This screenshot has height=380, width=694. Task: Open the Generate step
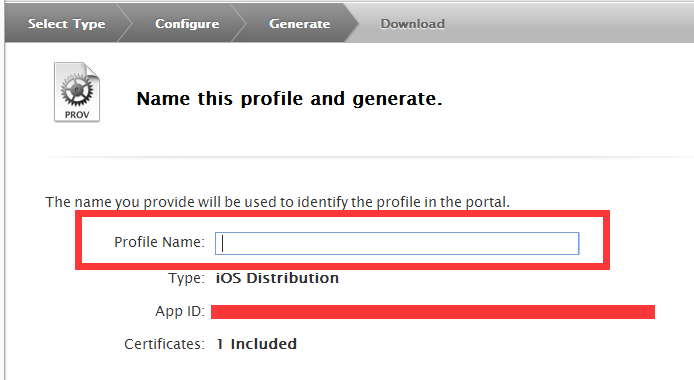(300, 23)
